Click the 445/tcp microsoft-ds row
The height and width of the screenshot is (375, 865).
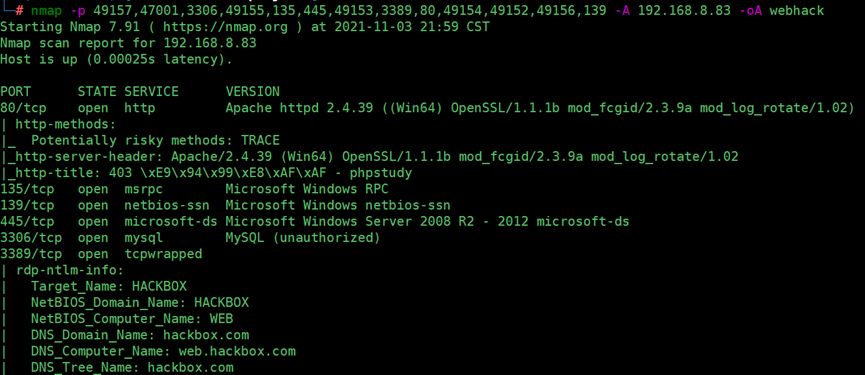click(x=314, y=222)
